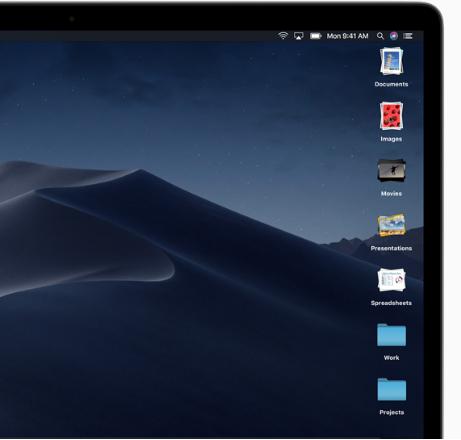Image resolution: width=461 pixels, height=440 pixels.
Task: Click the "Projects" folder name
Action: click(392, 412)
